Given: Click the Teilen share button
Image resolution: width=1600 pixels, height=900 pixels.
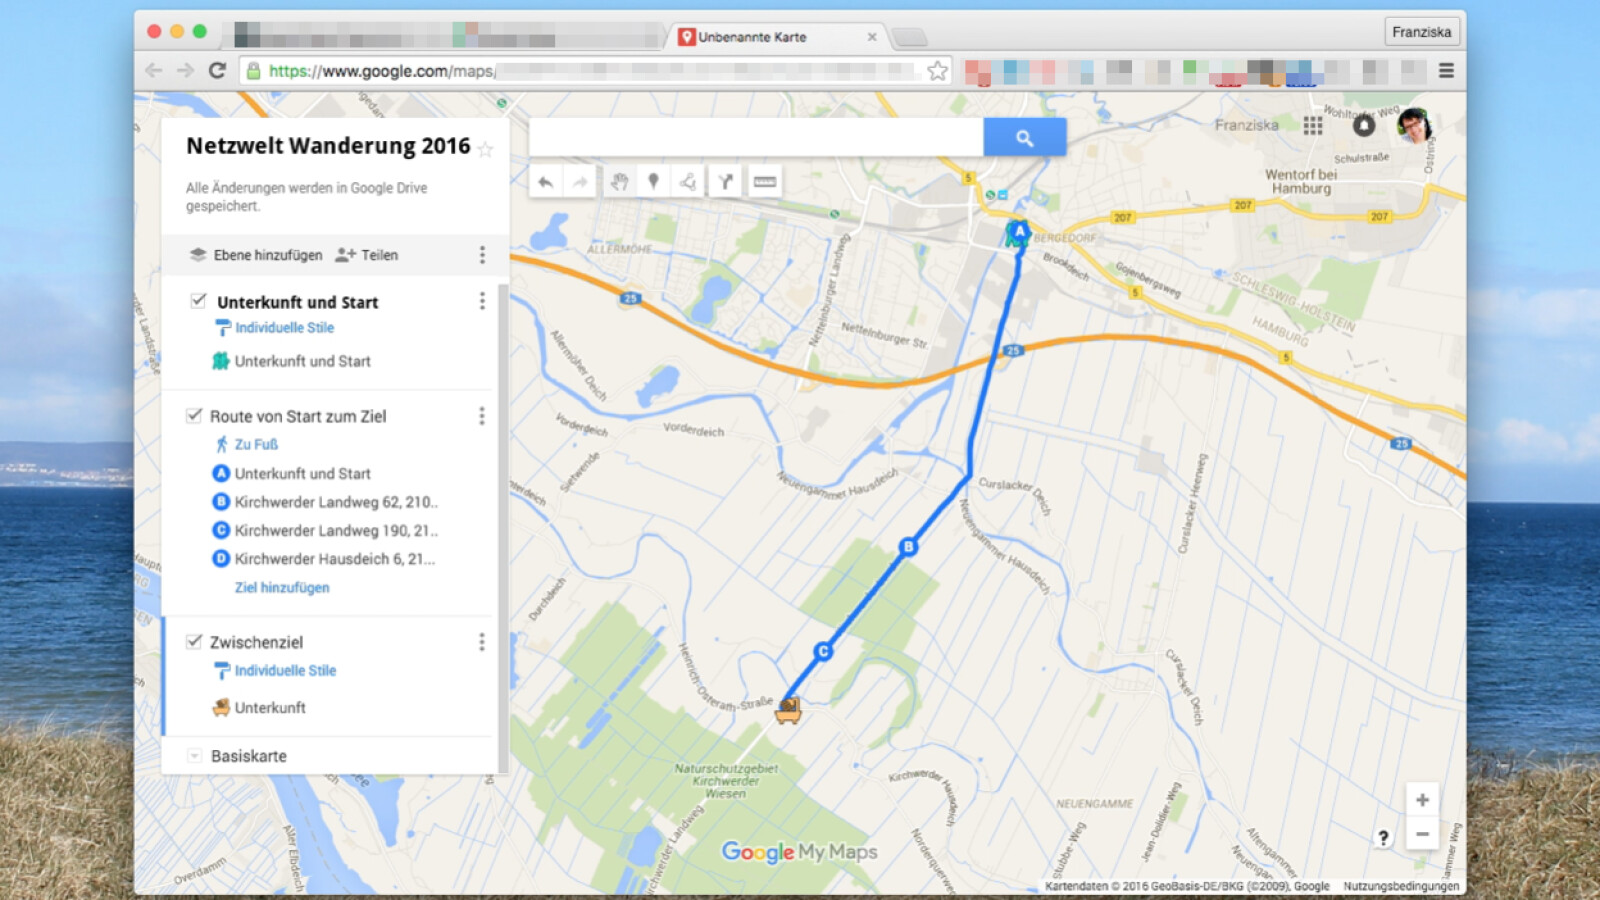Looking at the screenshot, I should [367, 255].
